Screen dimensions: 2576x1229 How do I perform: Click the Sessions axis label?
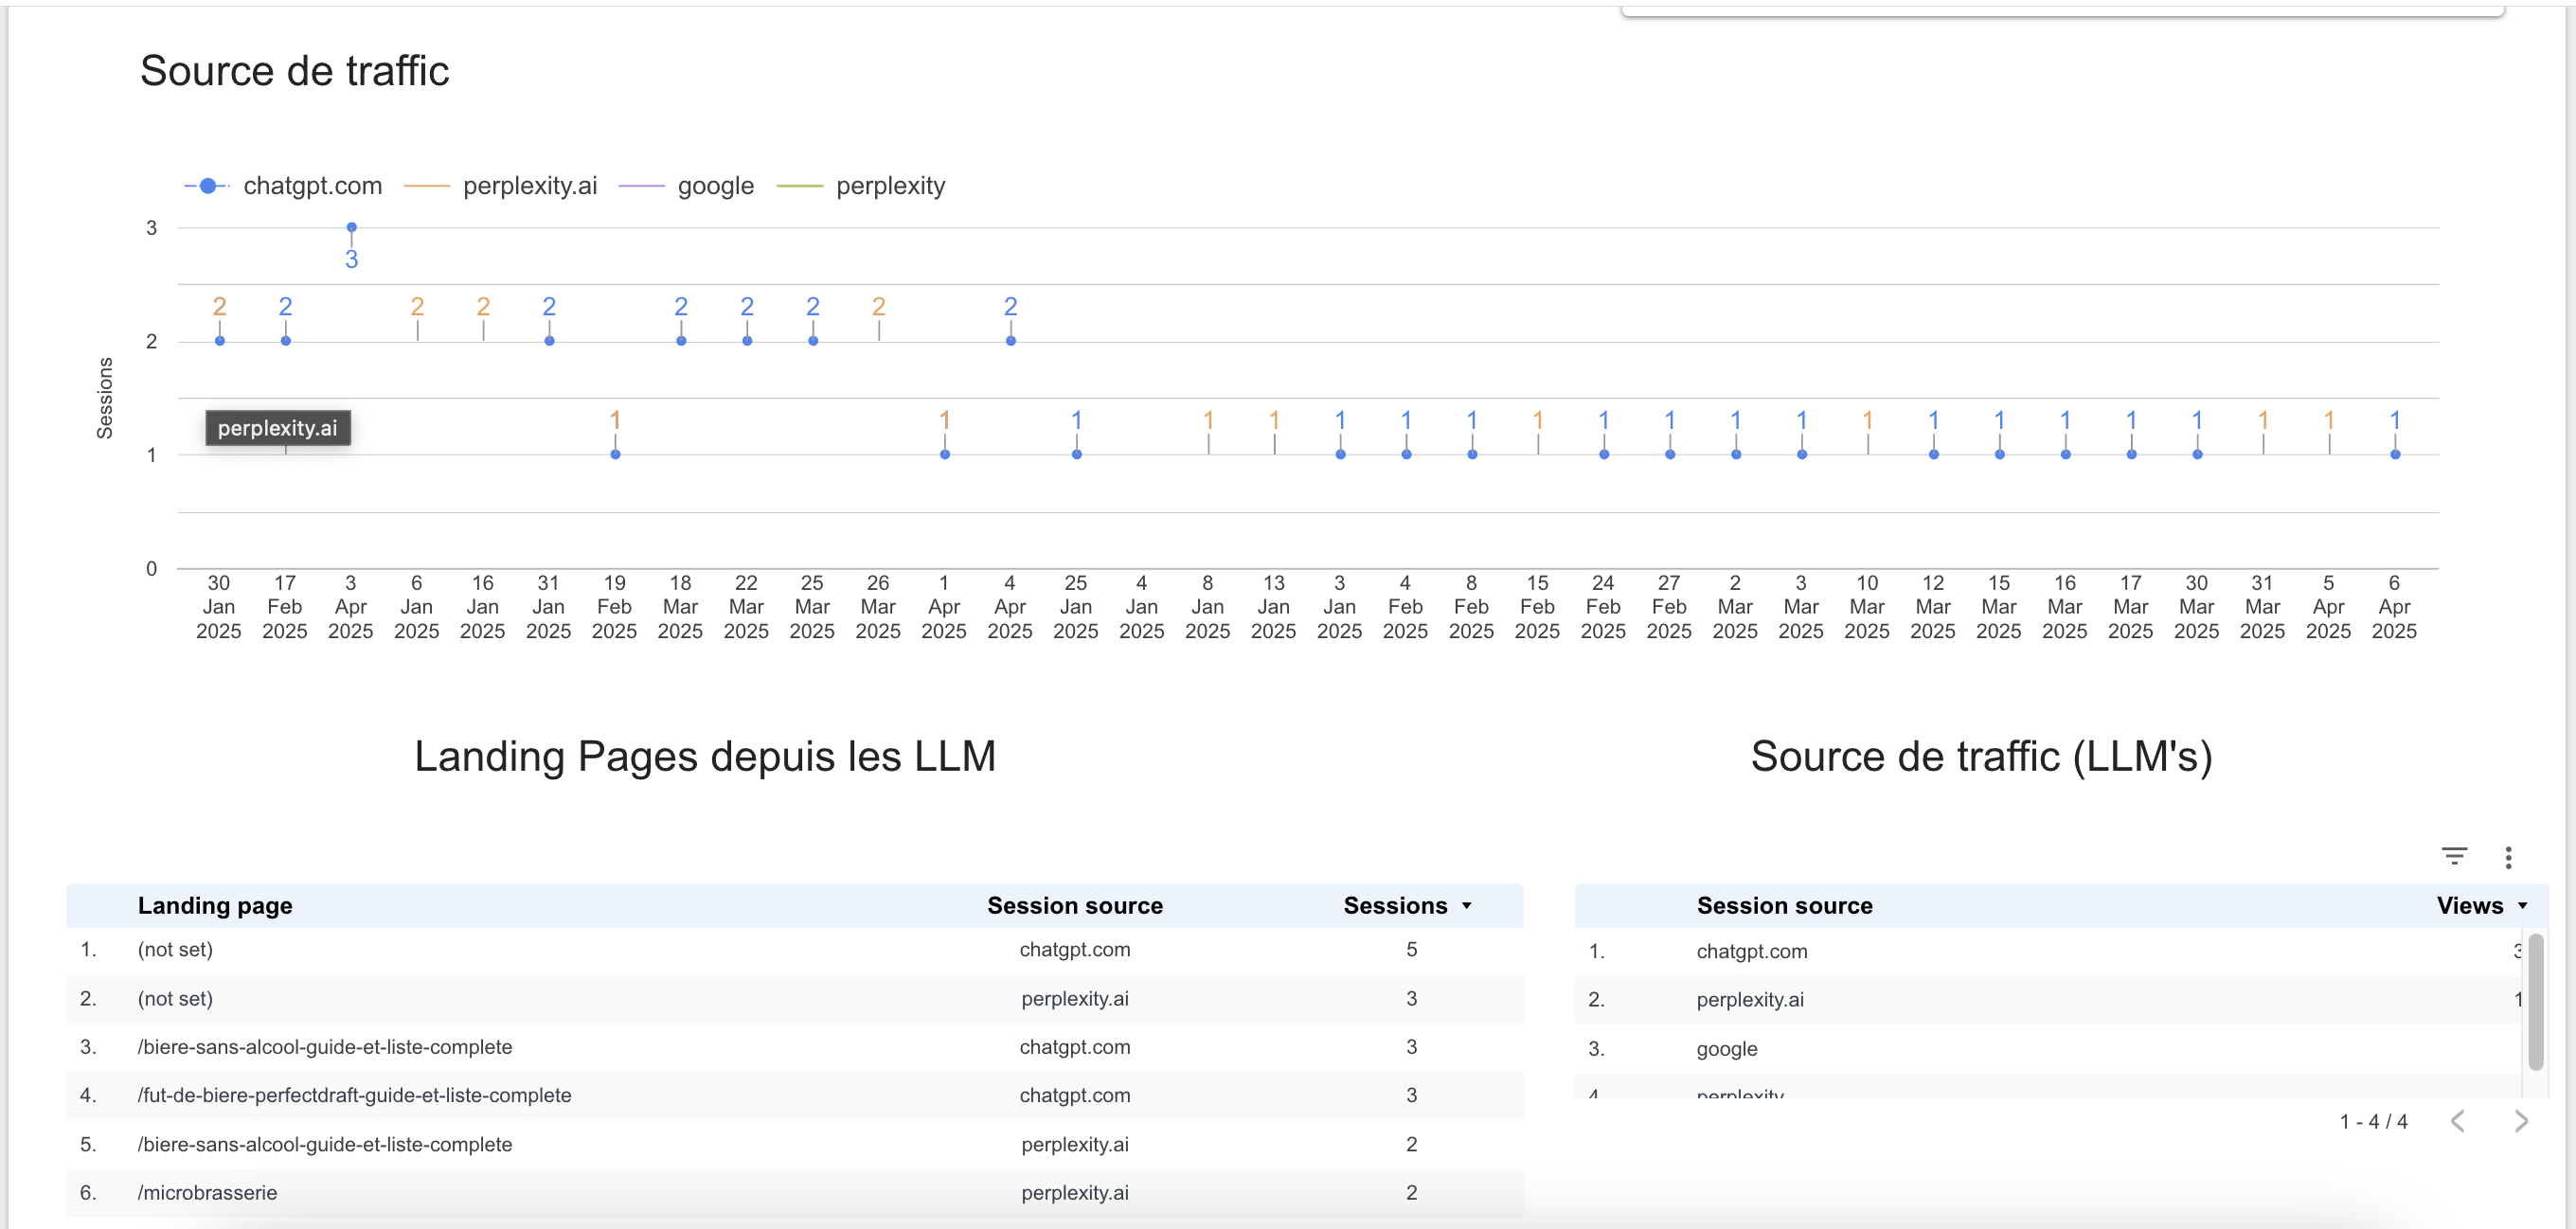coord(105,398)
